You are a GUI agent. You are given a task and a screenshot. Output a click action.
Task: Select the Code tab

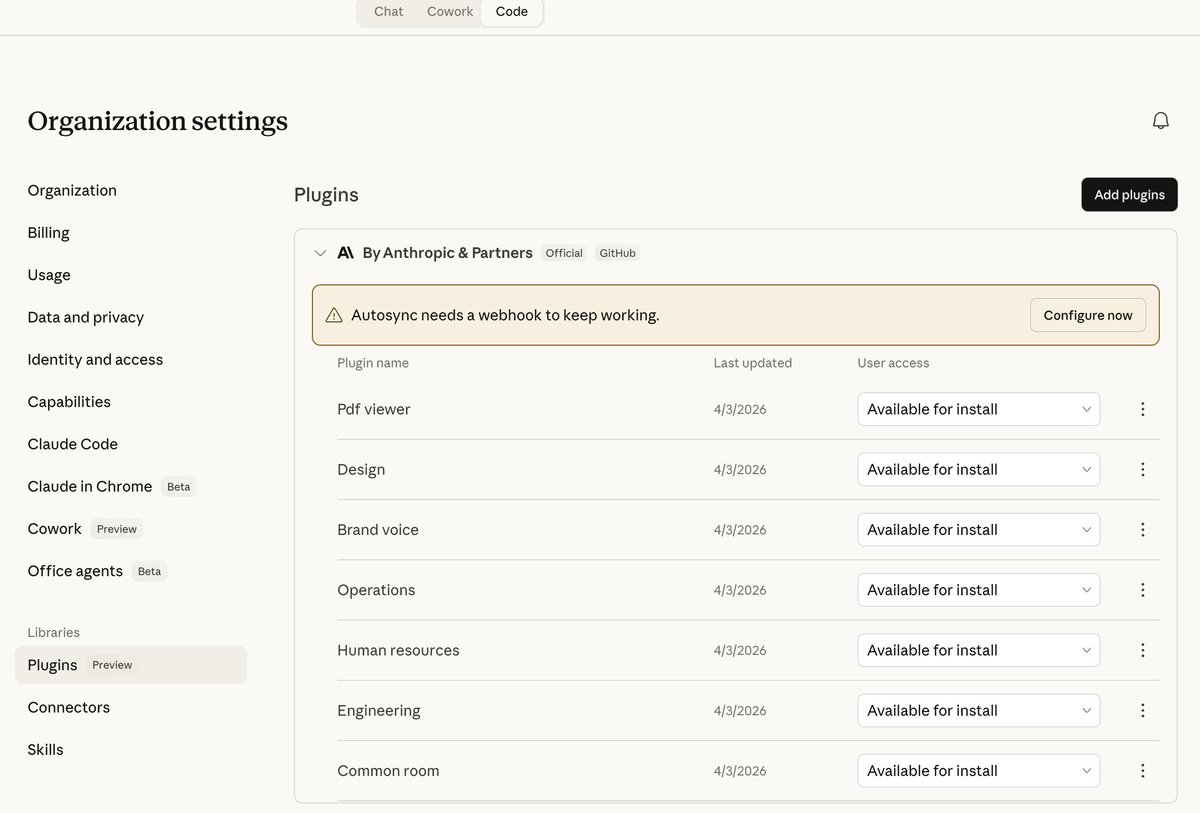[511, 12]
